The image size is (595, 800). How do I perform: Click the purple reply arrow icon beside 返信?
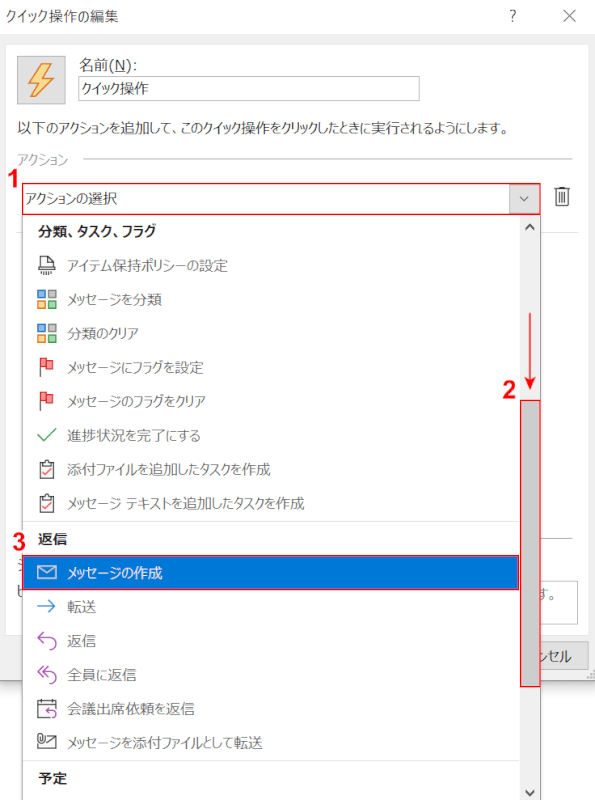(46, 641)
